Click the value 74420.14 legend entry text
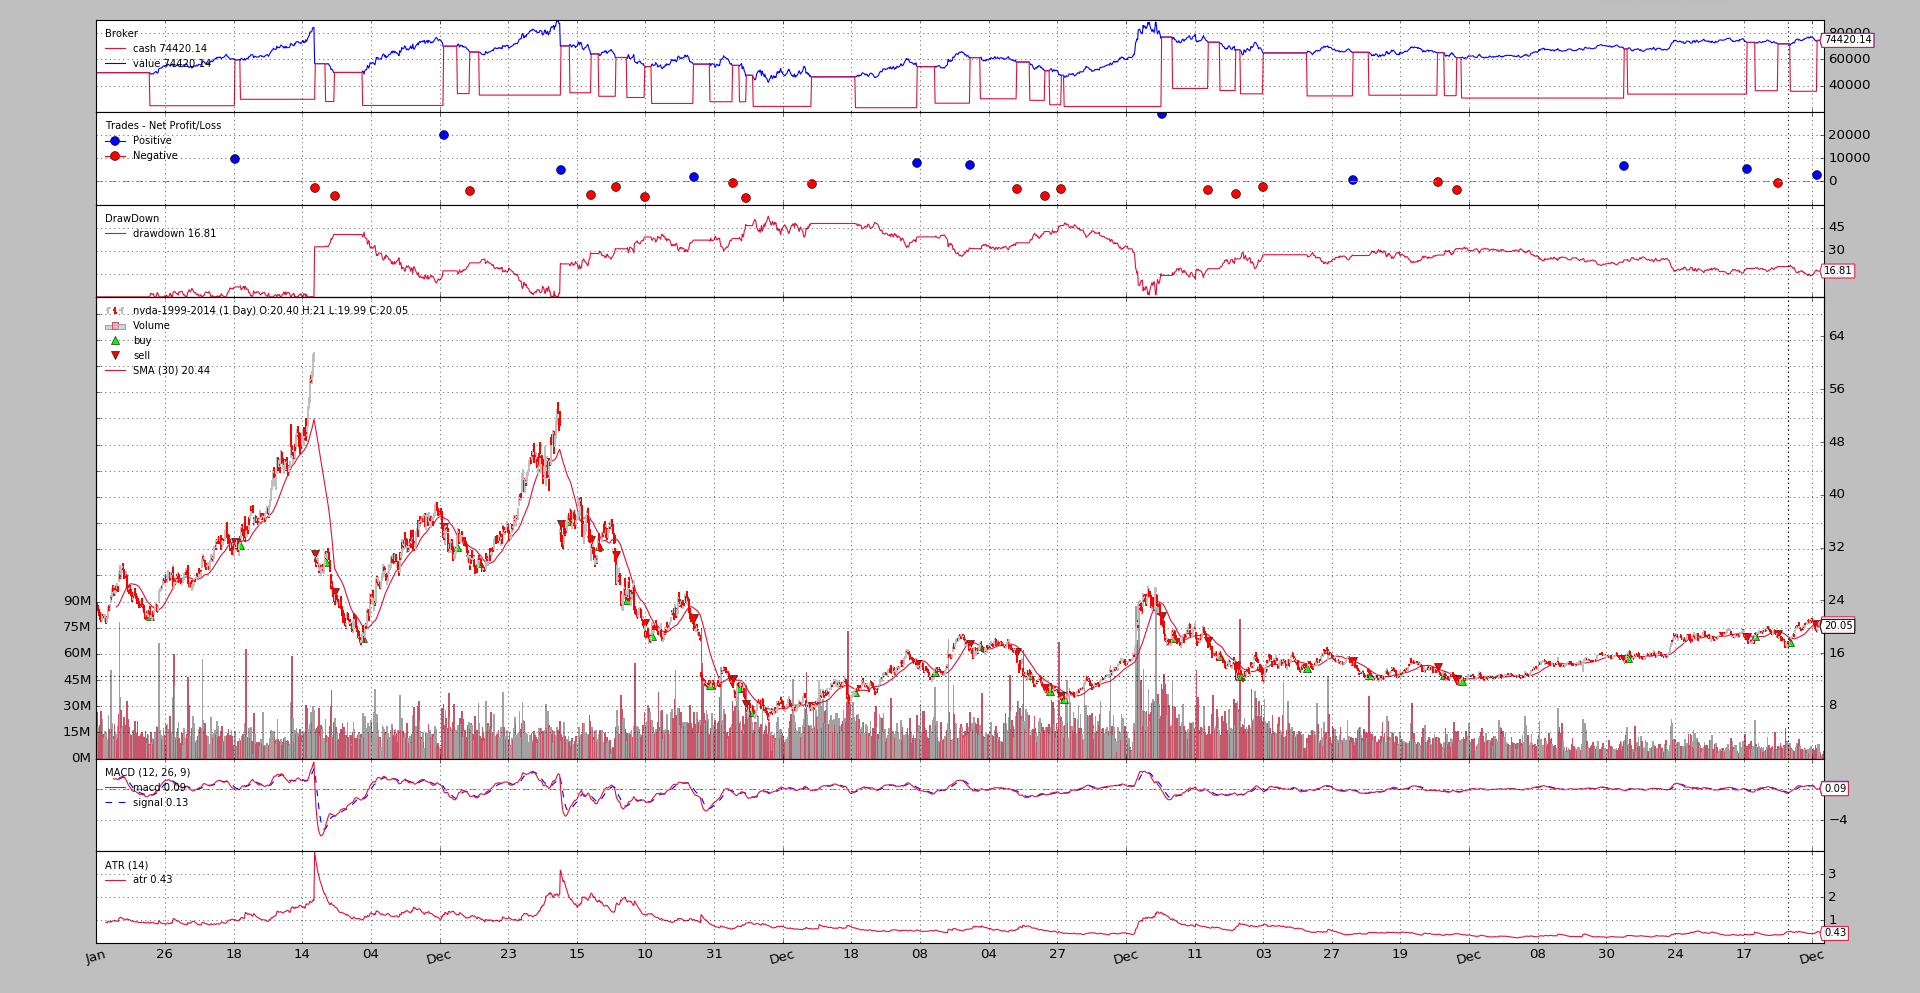Image resolution: width=1920 pixels, height=993 pixels. [x=171, y=64]
